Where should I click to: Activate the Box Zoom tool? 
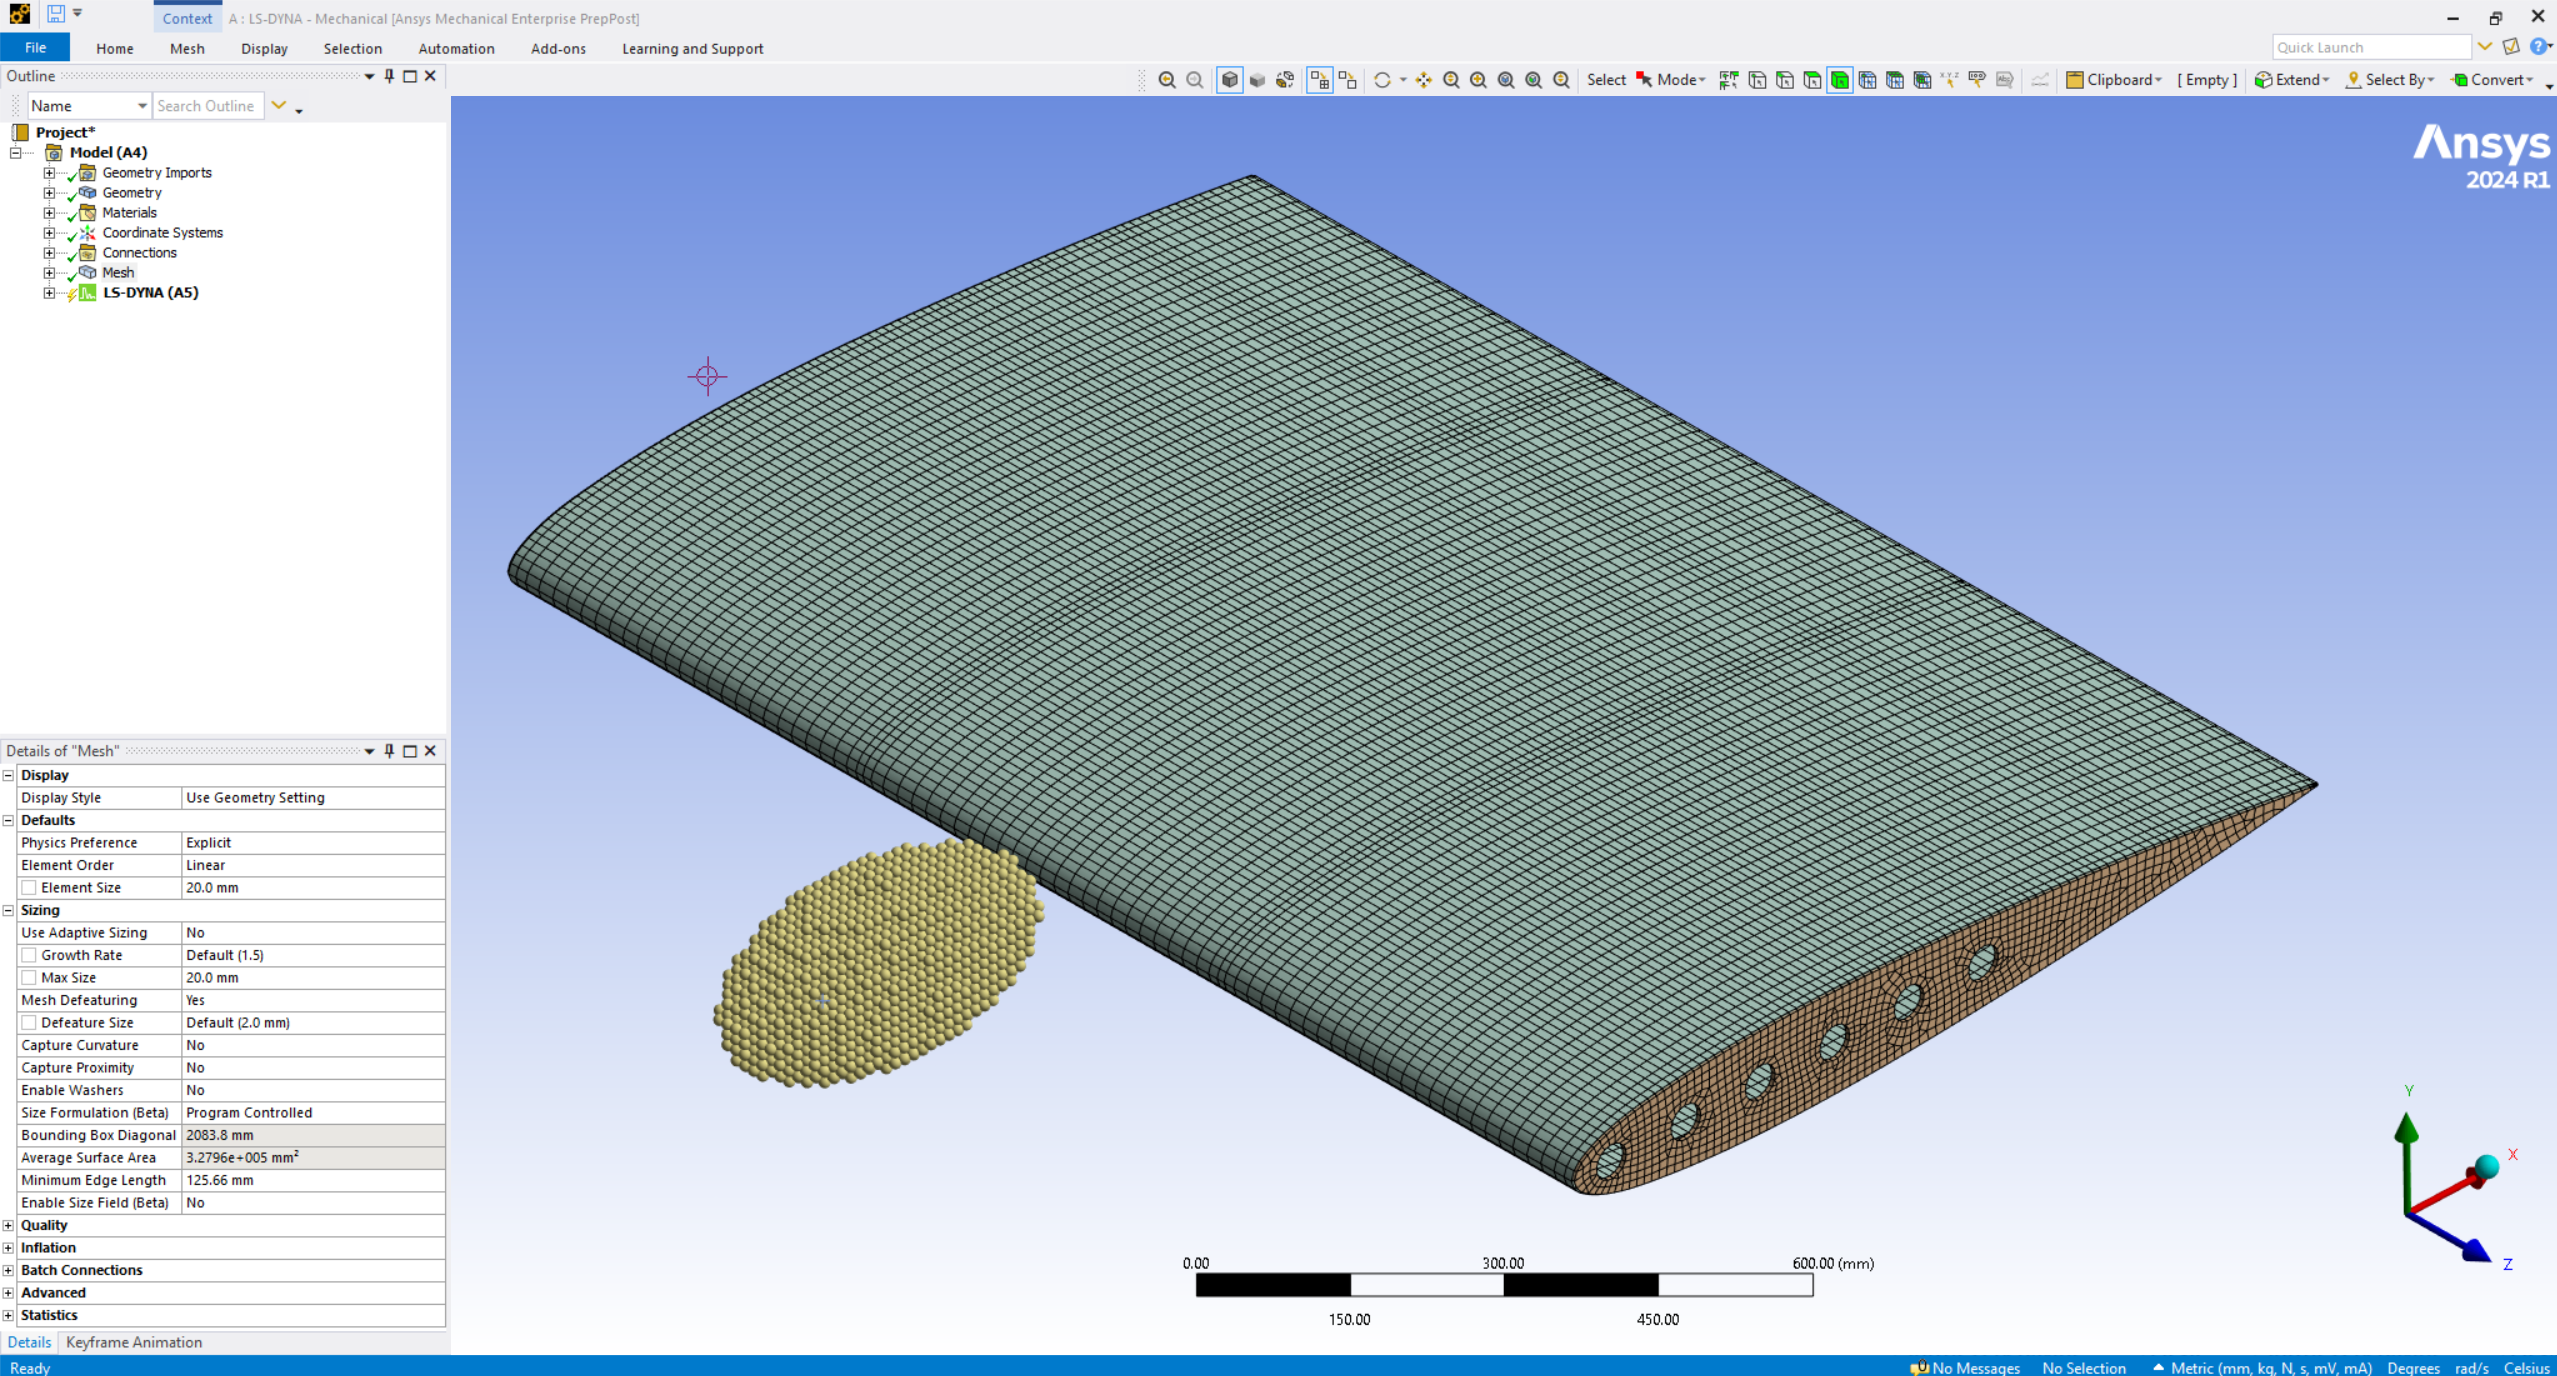point(1478,80)
